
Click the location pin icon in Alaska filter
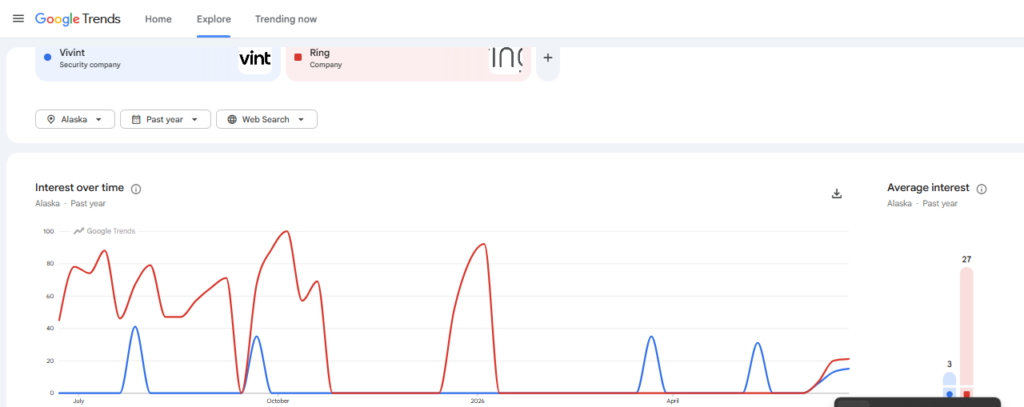(51, 120)
